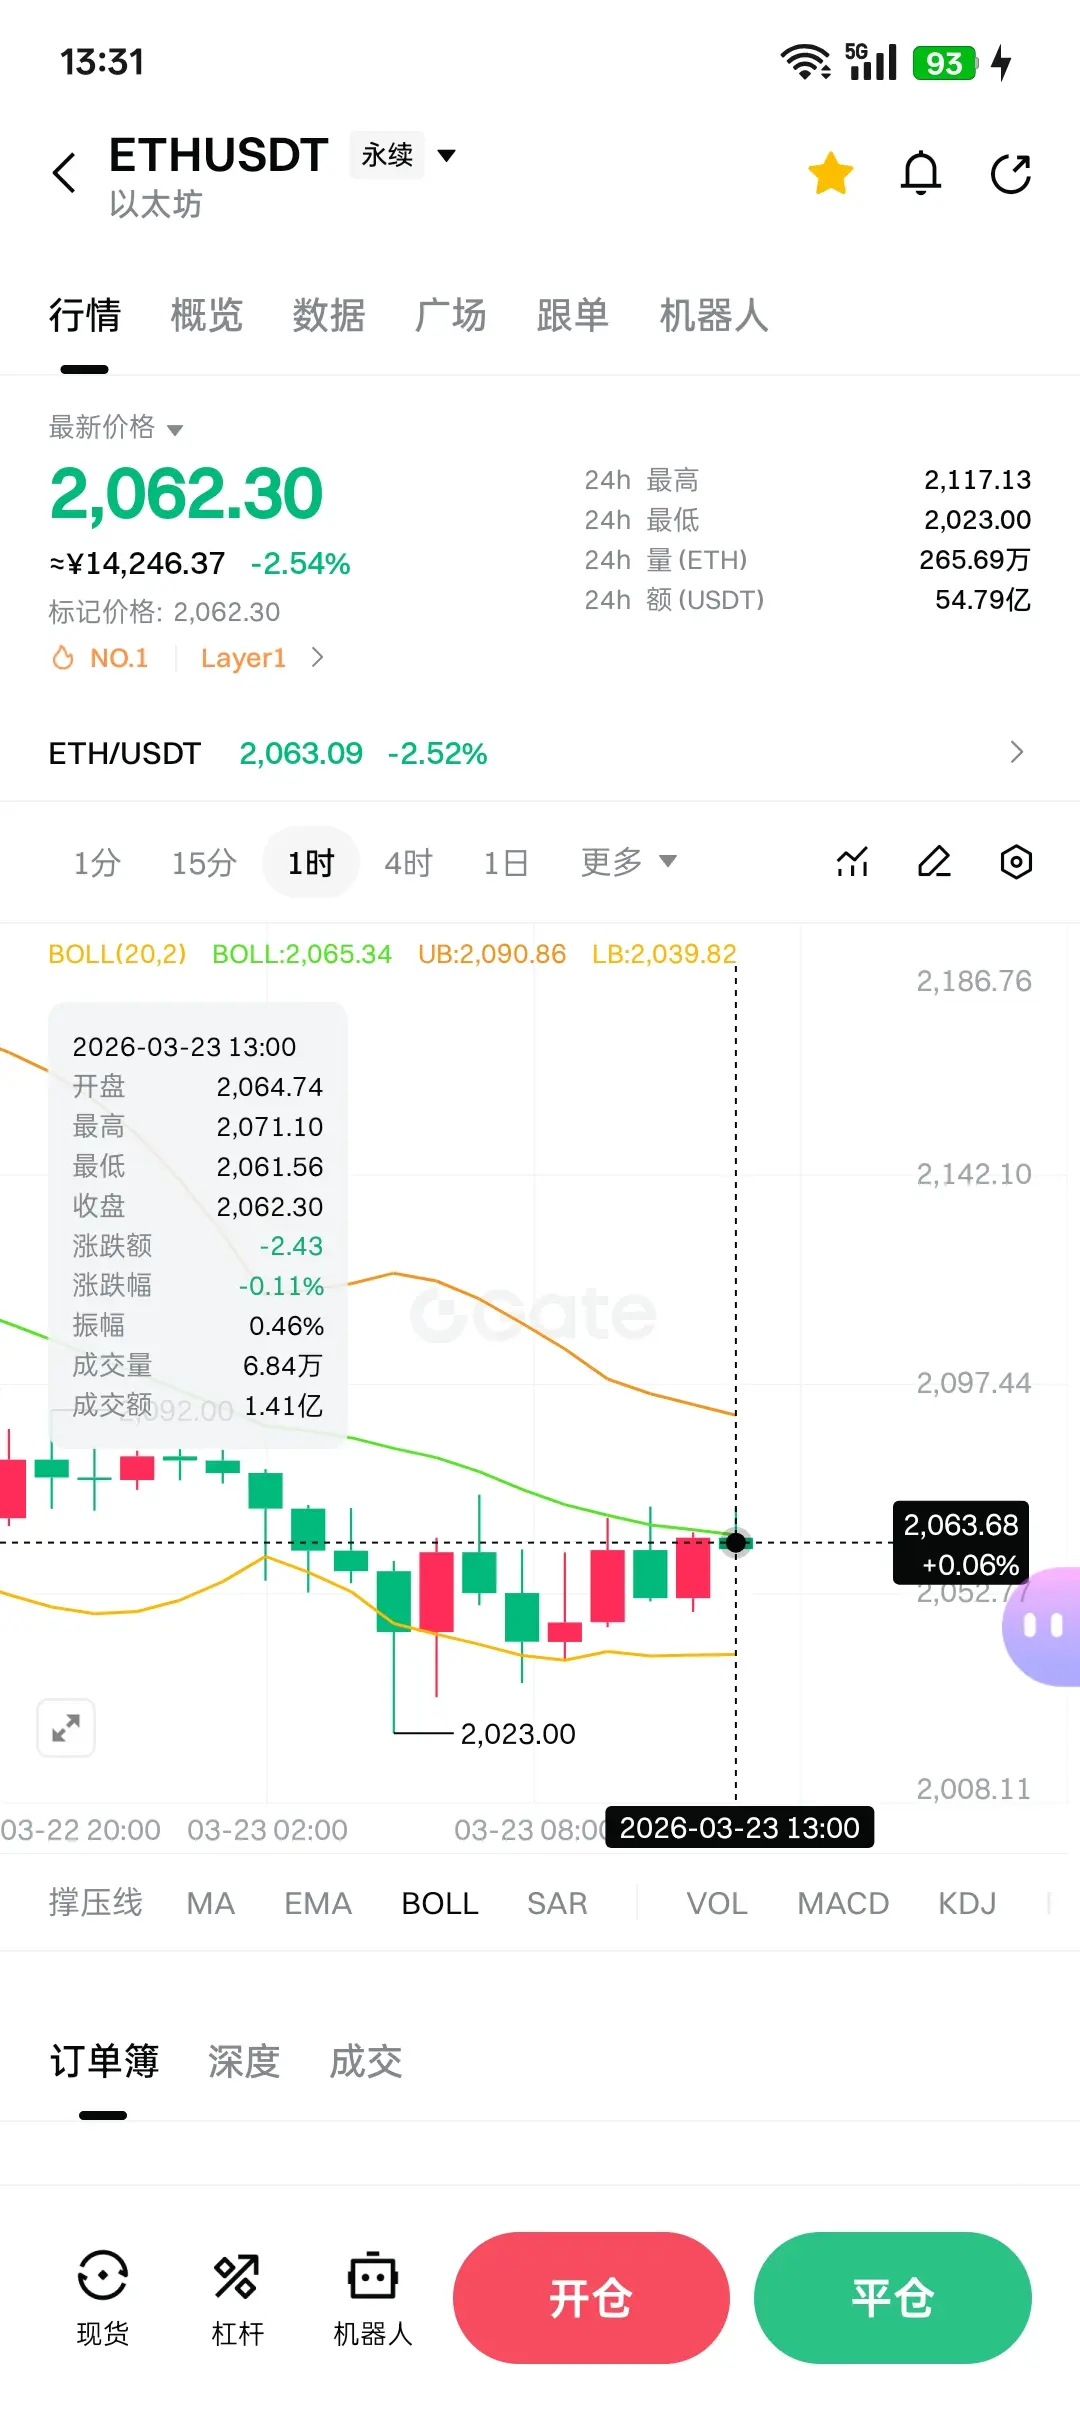Expand the chevron next to Layer1

click(317, 658)
